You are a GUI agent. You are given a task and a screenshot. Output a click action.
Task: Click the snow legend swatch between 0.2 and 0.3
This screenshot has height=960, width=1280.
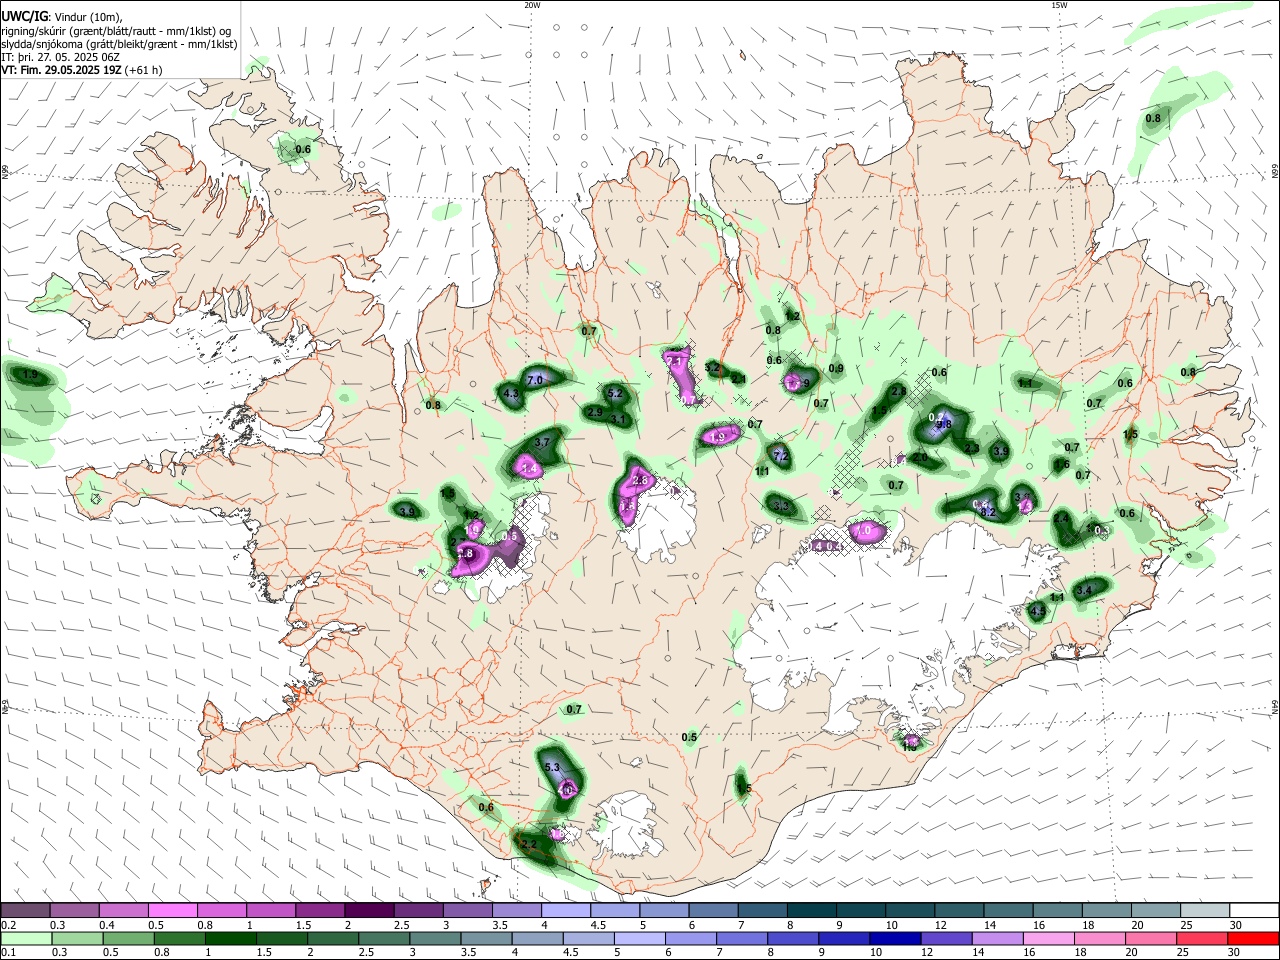pos(25,911)
